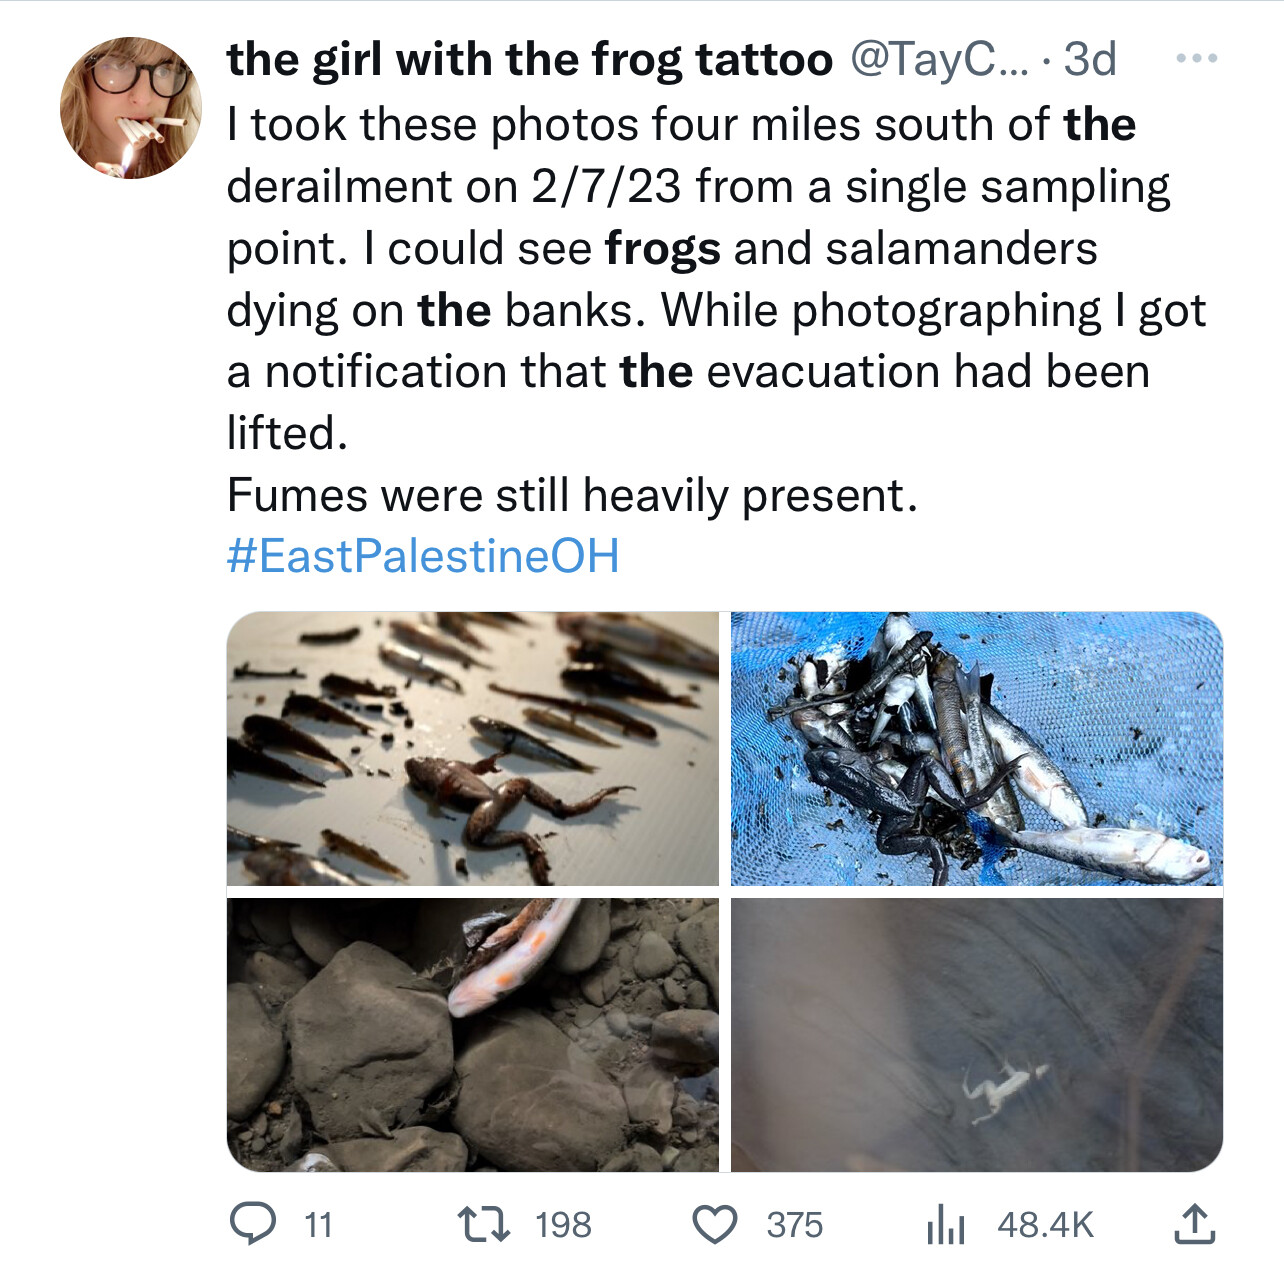Like the tweet with heart icon
The height and width of the screenshot is (1281, 1284).
tap(715, 1224)
